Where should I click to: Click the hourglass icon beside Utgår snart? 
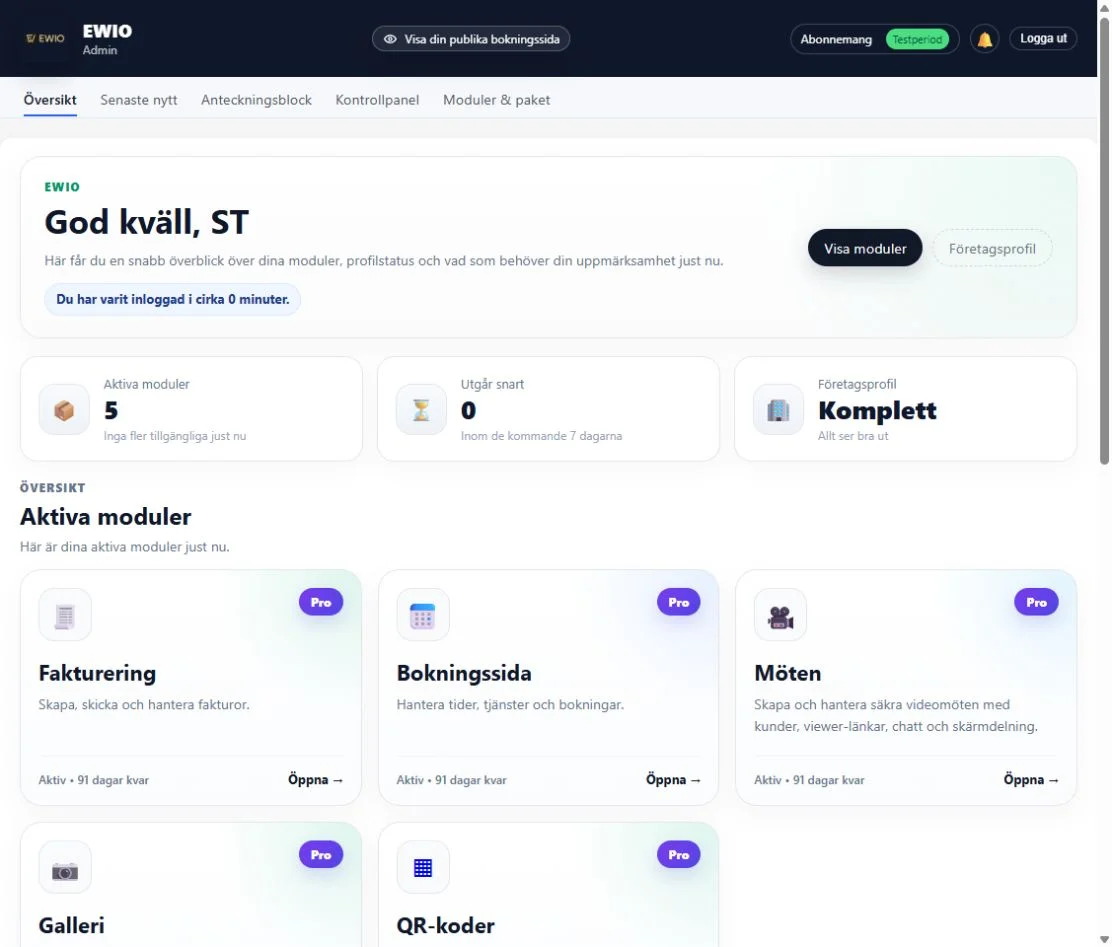pyautogui.click(x=421, y=409)
